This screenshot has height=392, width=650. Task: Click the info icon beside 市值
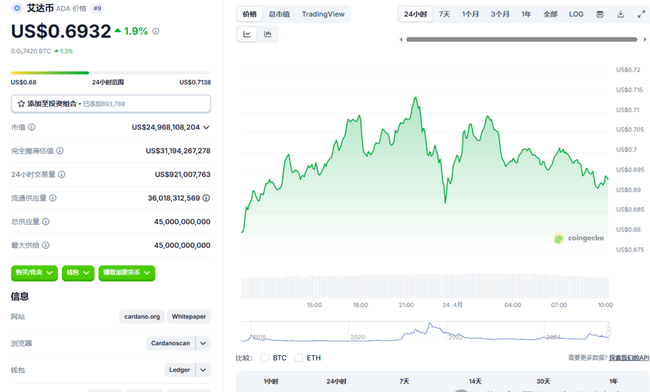click(x=32, y=127)
